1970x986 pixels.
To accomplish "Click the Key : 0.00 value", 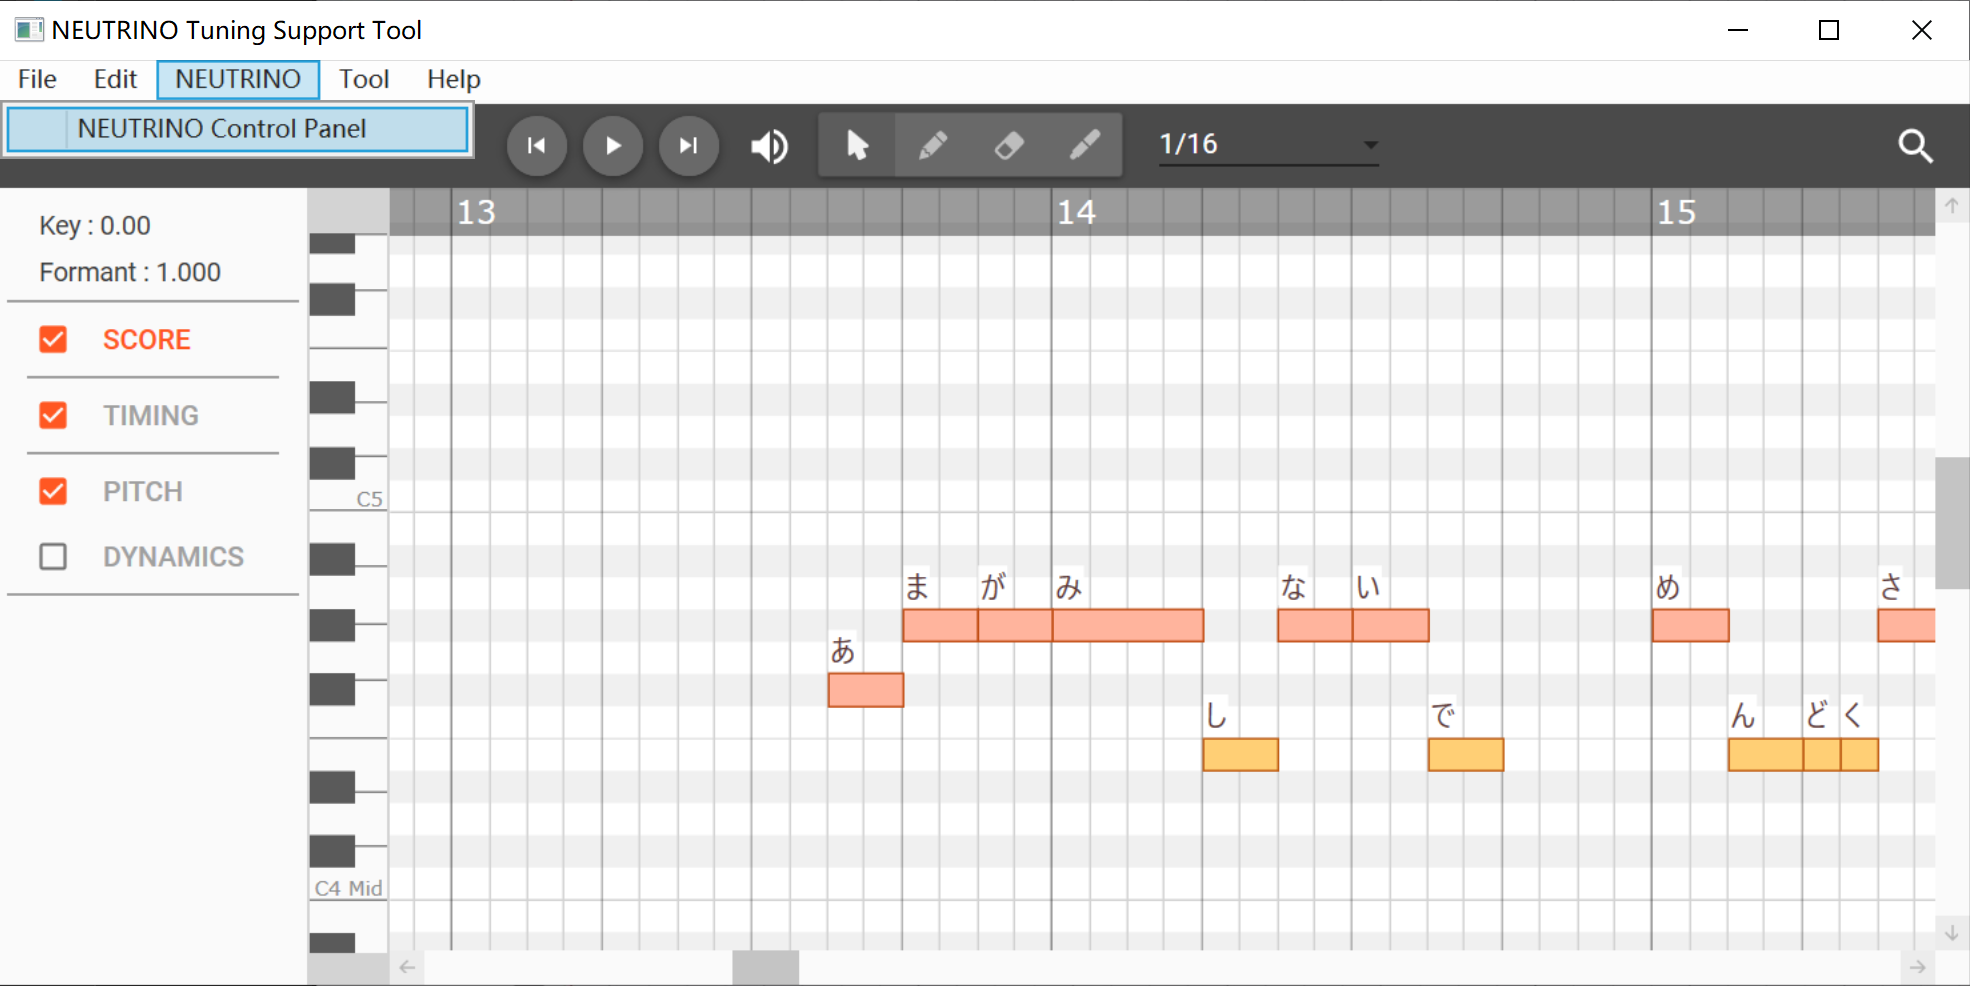I will (95, 226).
